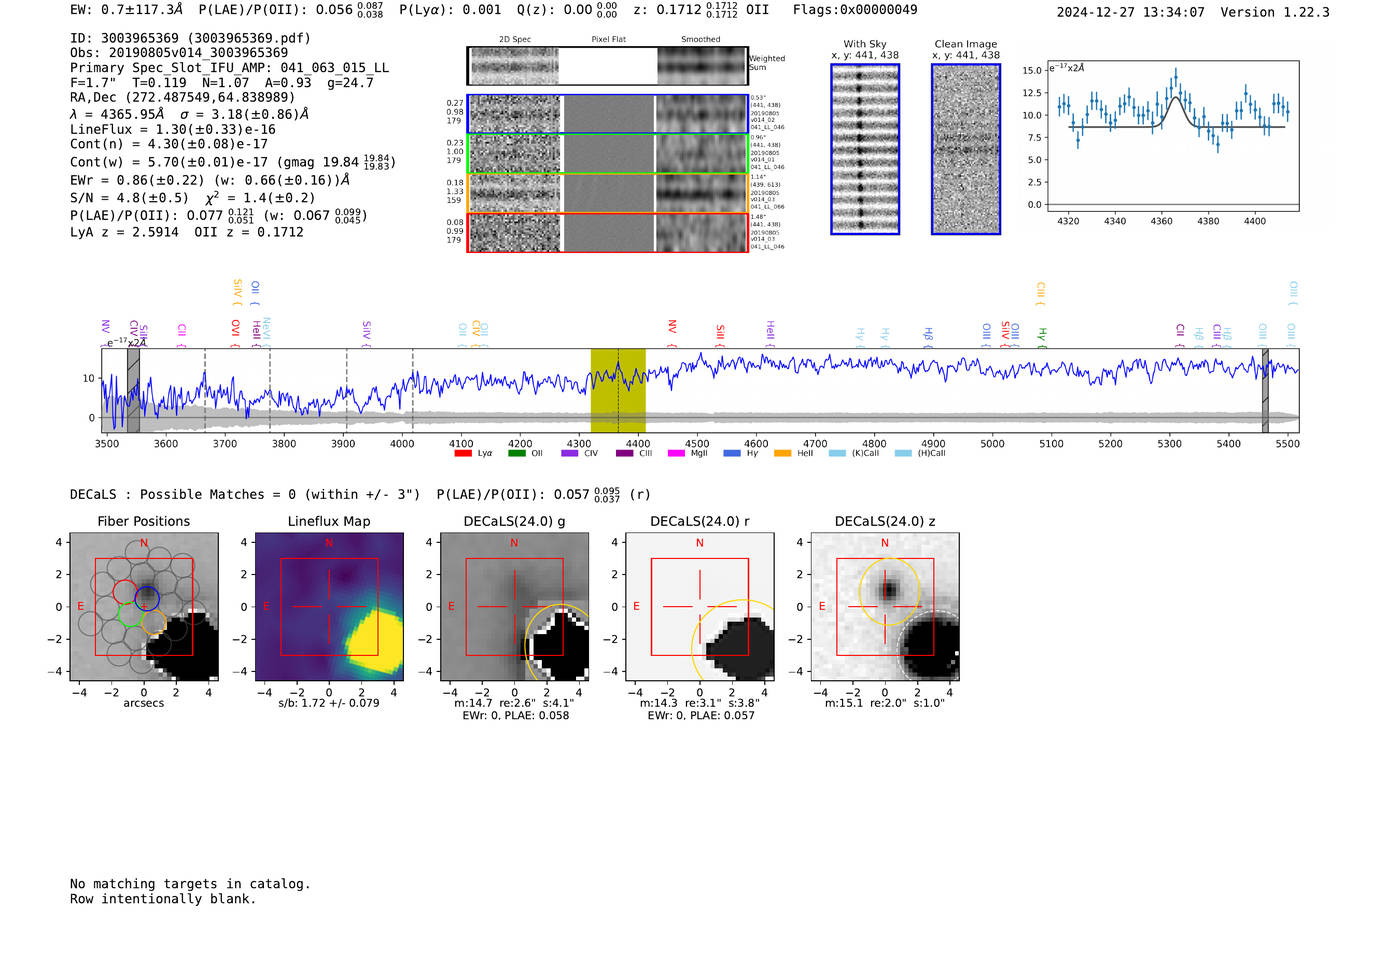
Task: Open the Fiber Positions image
Action: tap(144, 607)
